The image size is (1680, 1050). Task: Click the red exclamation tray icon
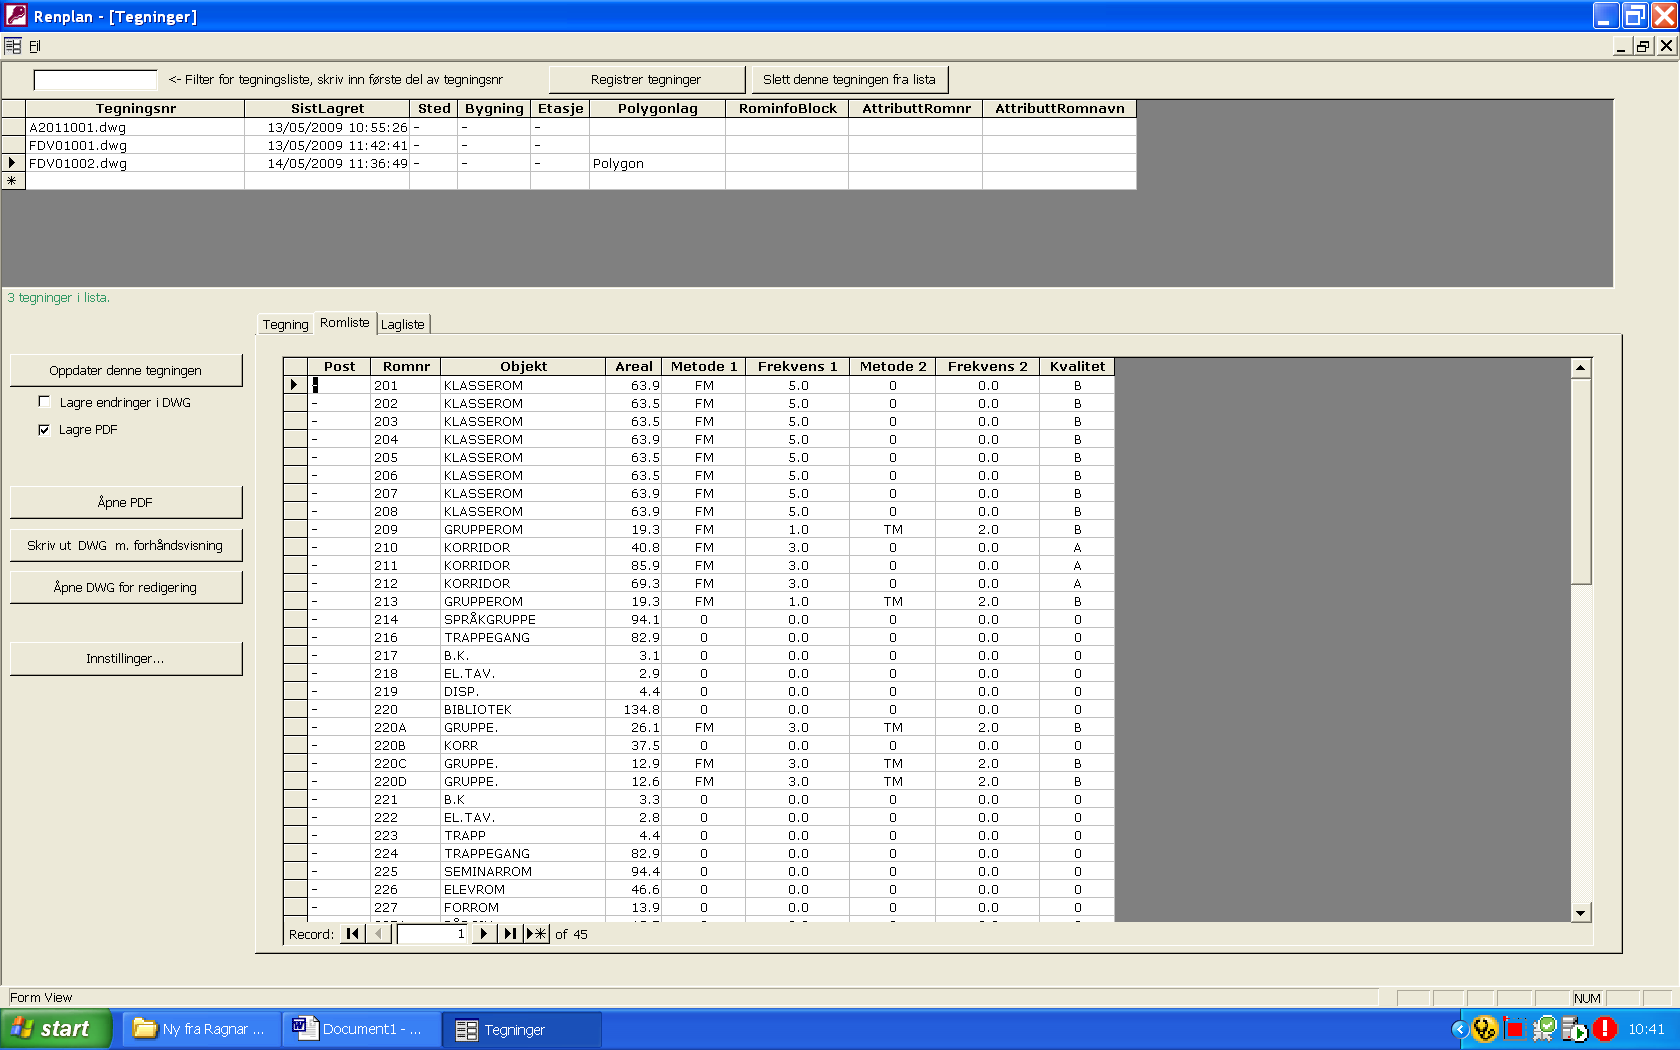click(x=1605, y=1029)
